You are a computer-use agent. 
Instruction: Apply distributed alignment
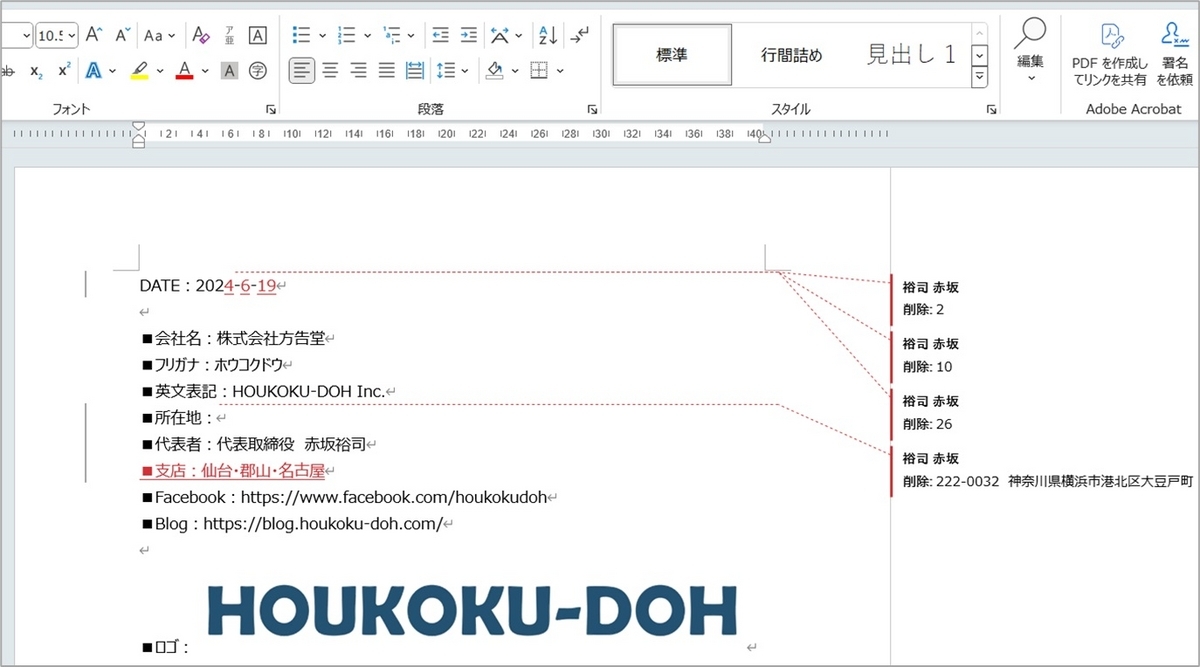[415, 71]
